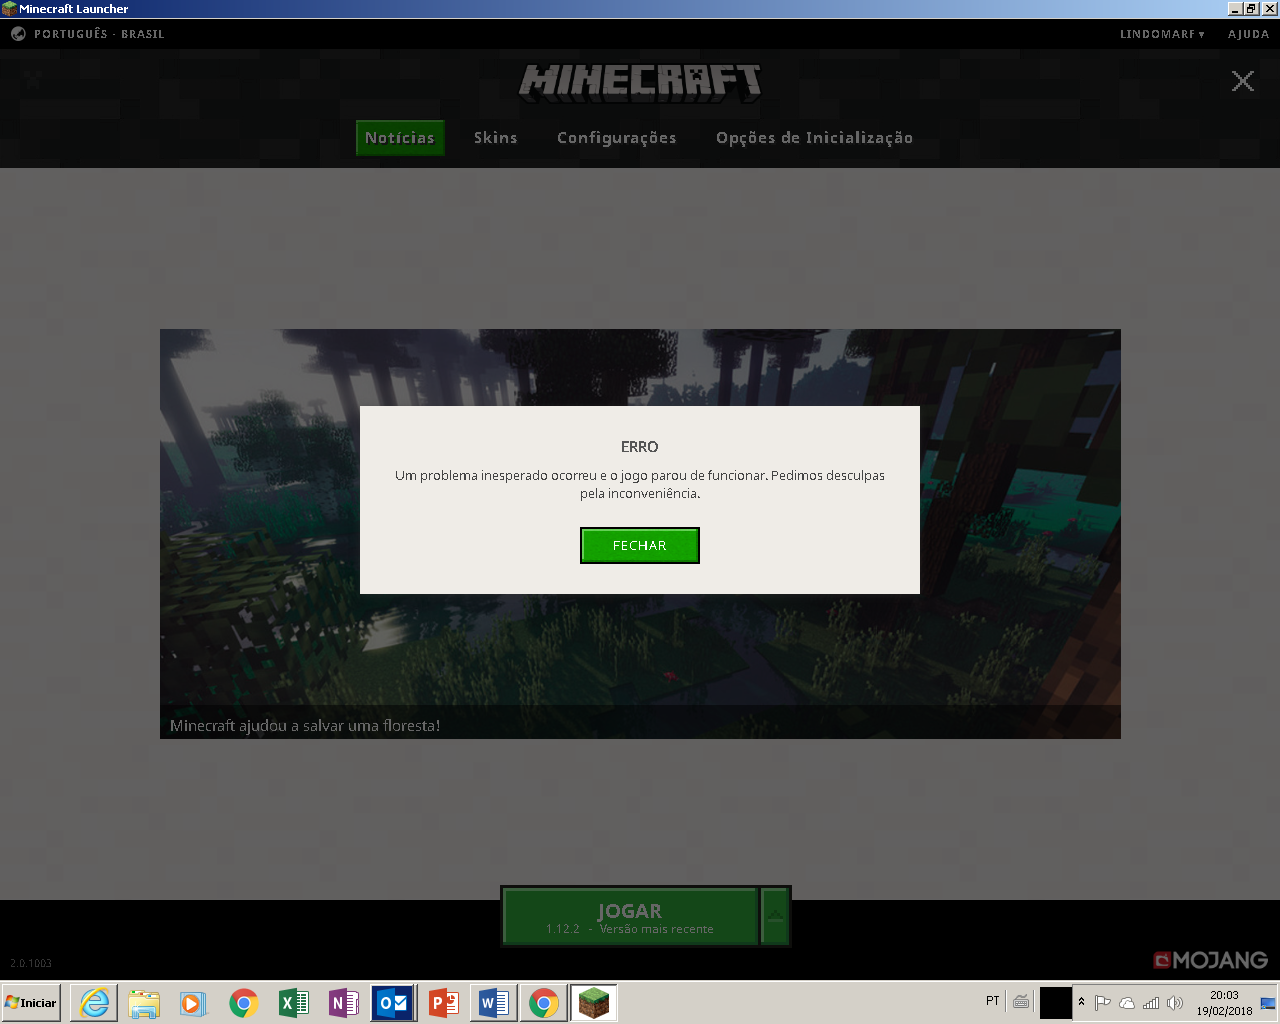The width and height of the screenshot is (1280, 1024).
Task: Open Windows Explorer from the taskbar
Action: [x=144, y=1003]
